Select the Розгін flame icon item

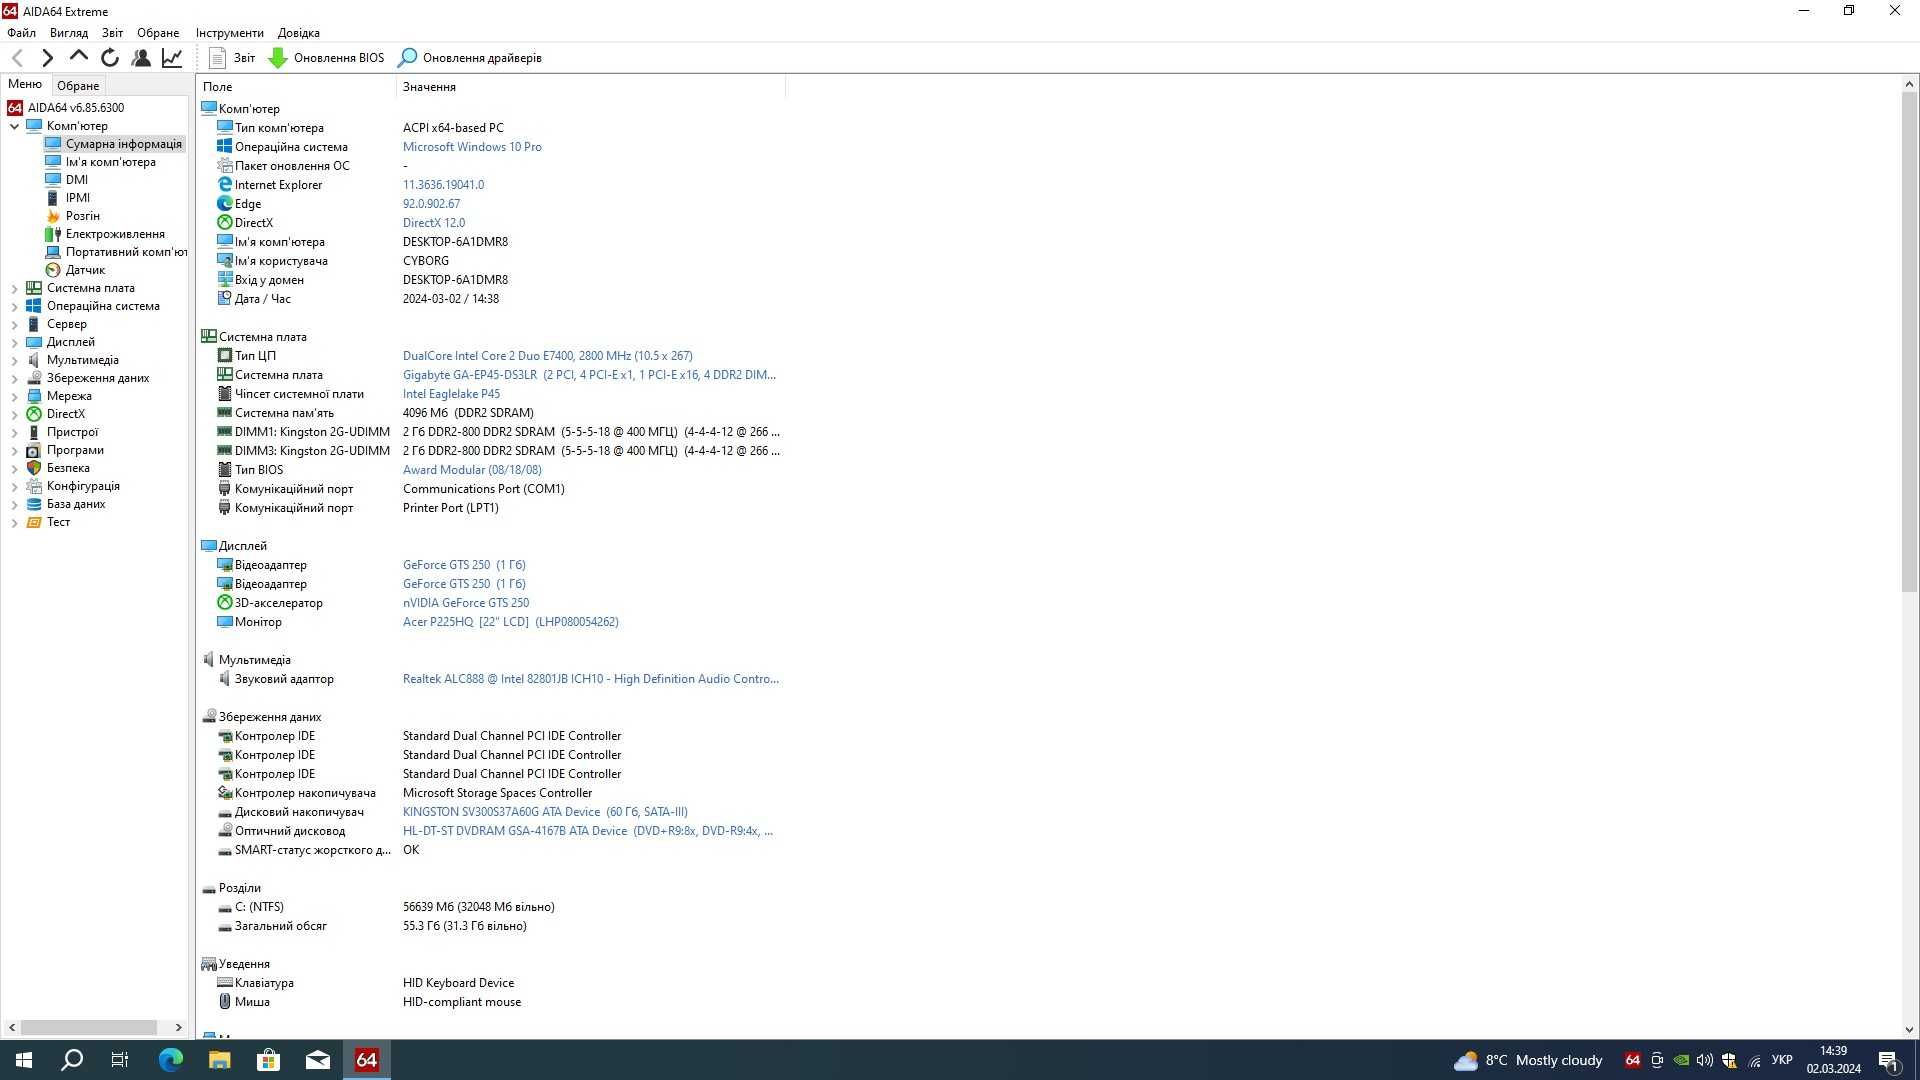click(x=53, y=216)
